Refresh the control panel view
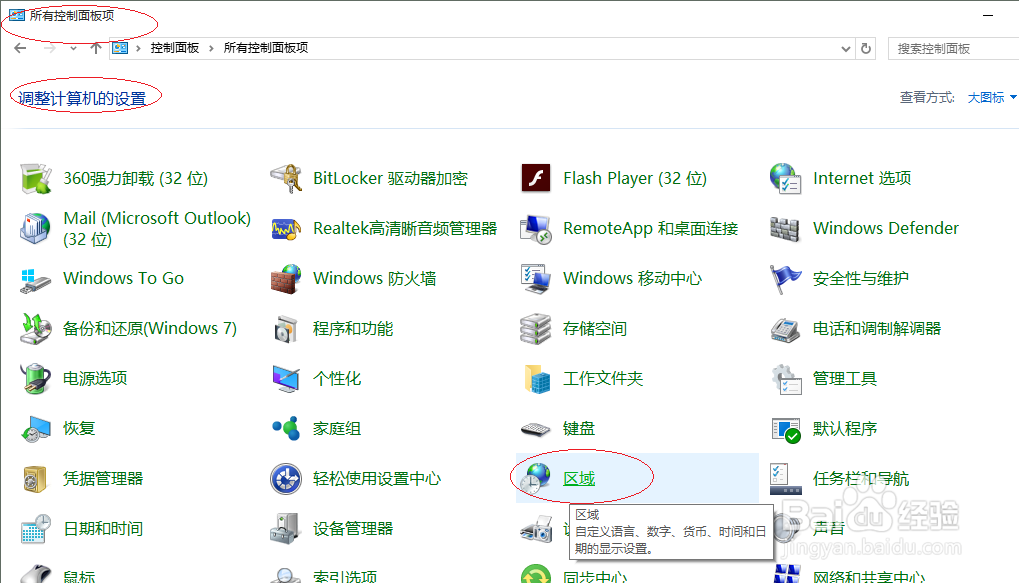Screen dimensions: 1019x583 coord(866,49)
